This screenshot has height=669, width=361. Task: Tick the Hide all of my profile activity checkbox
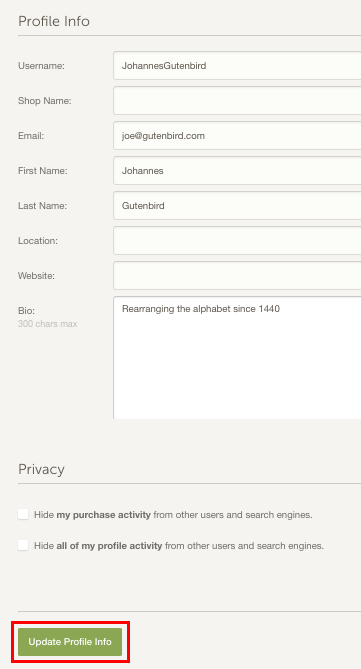click(x=23, y=545)
